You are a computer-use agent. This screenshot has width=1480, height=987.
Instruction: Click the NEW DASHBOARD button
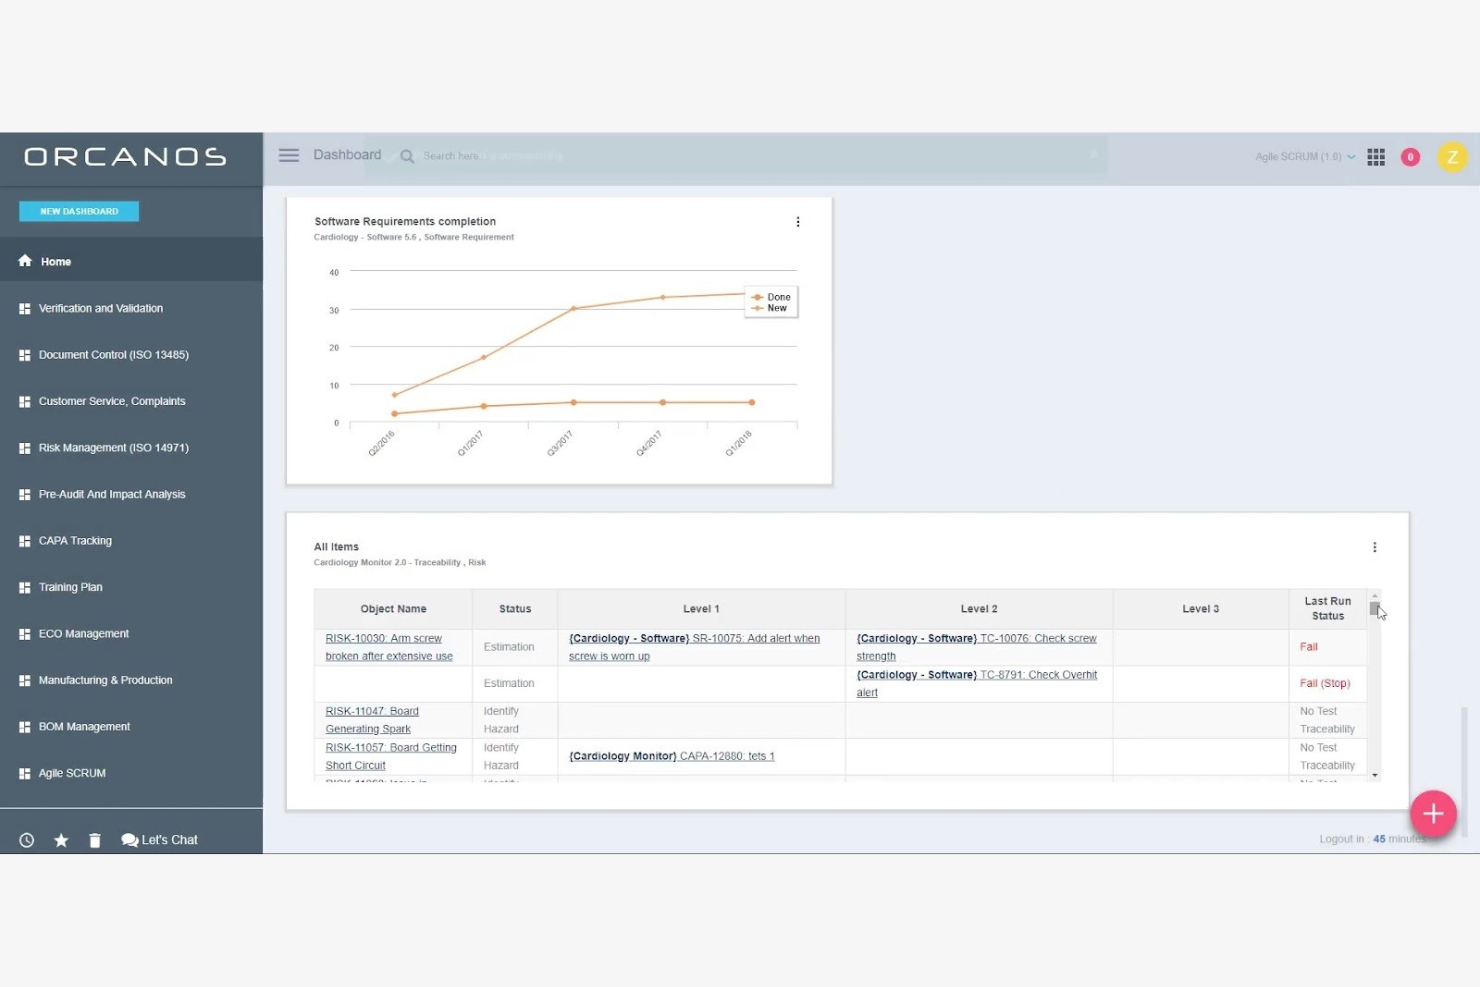pos(78,211)
